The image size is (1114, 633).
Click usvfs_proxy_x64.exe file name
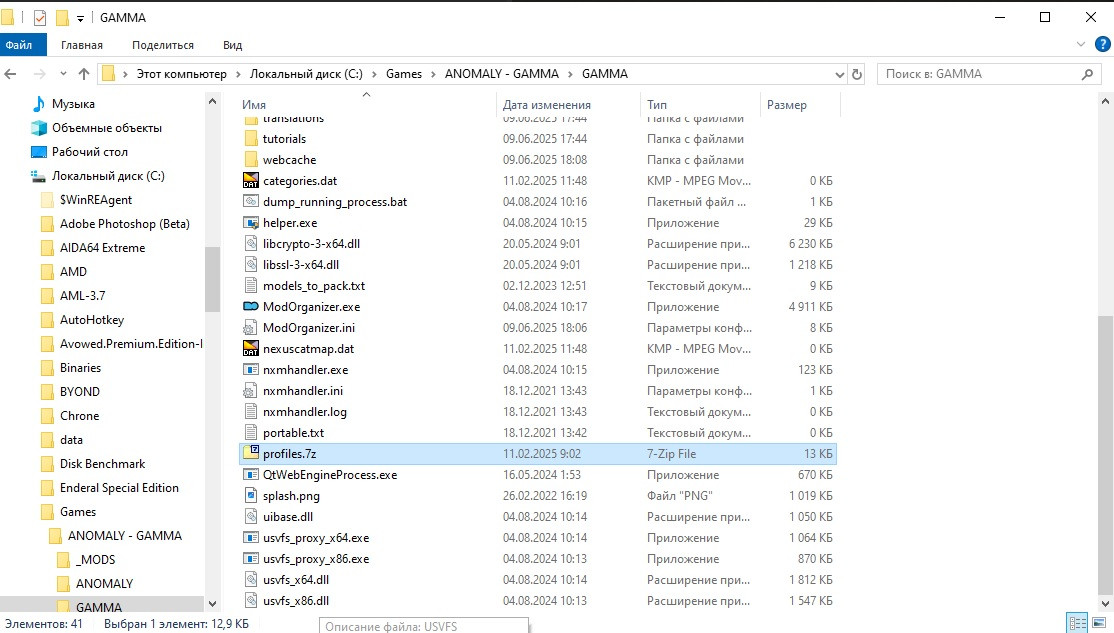coord(316,538)
